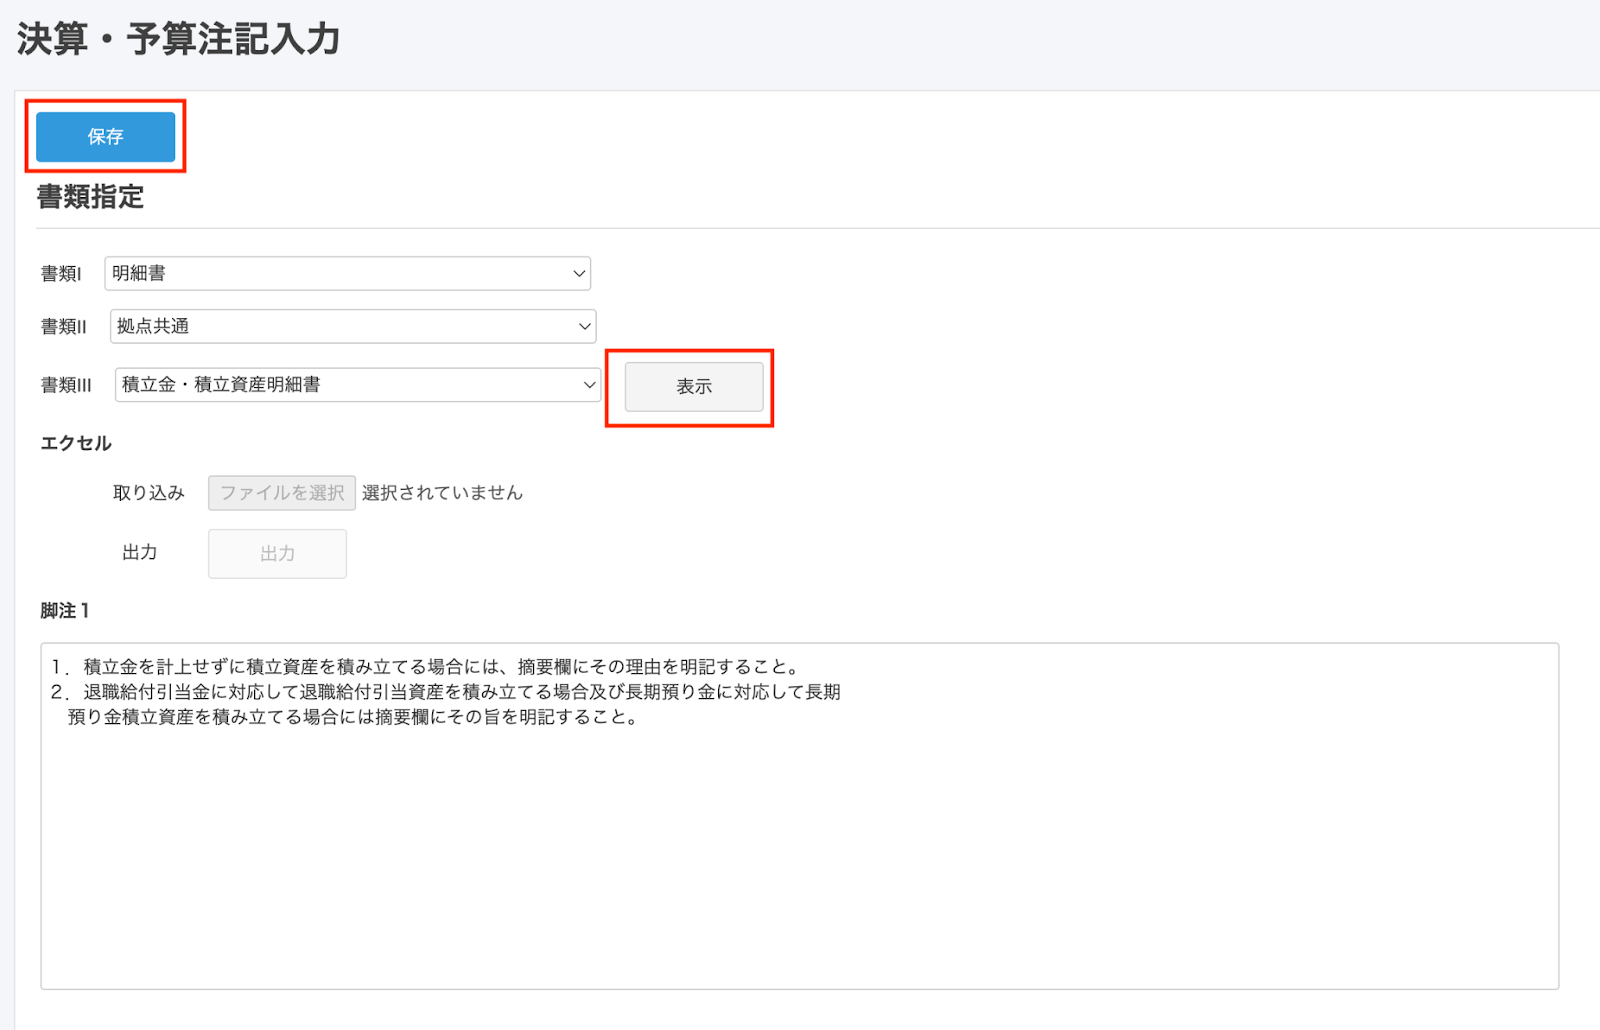This screenshot has width=1600, height=1030.
Task: Click the ファイルを選択 file chooser button
Action: [282, 493]
